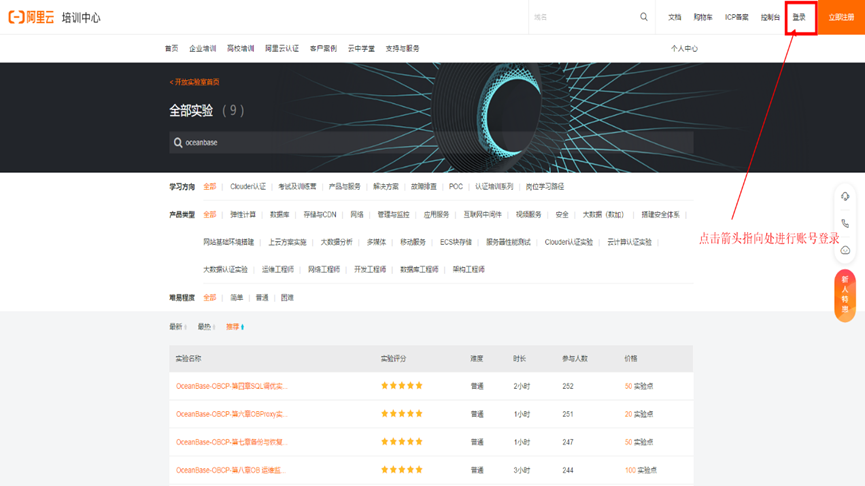Screen dimensions: 865x486
Task: Open 客户案例 navigation item
Action: coord(323,49)
